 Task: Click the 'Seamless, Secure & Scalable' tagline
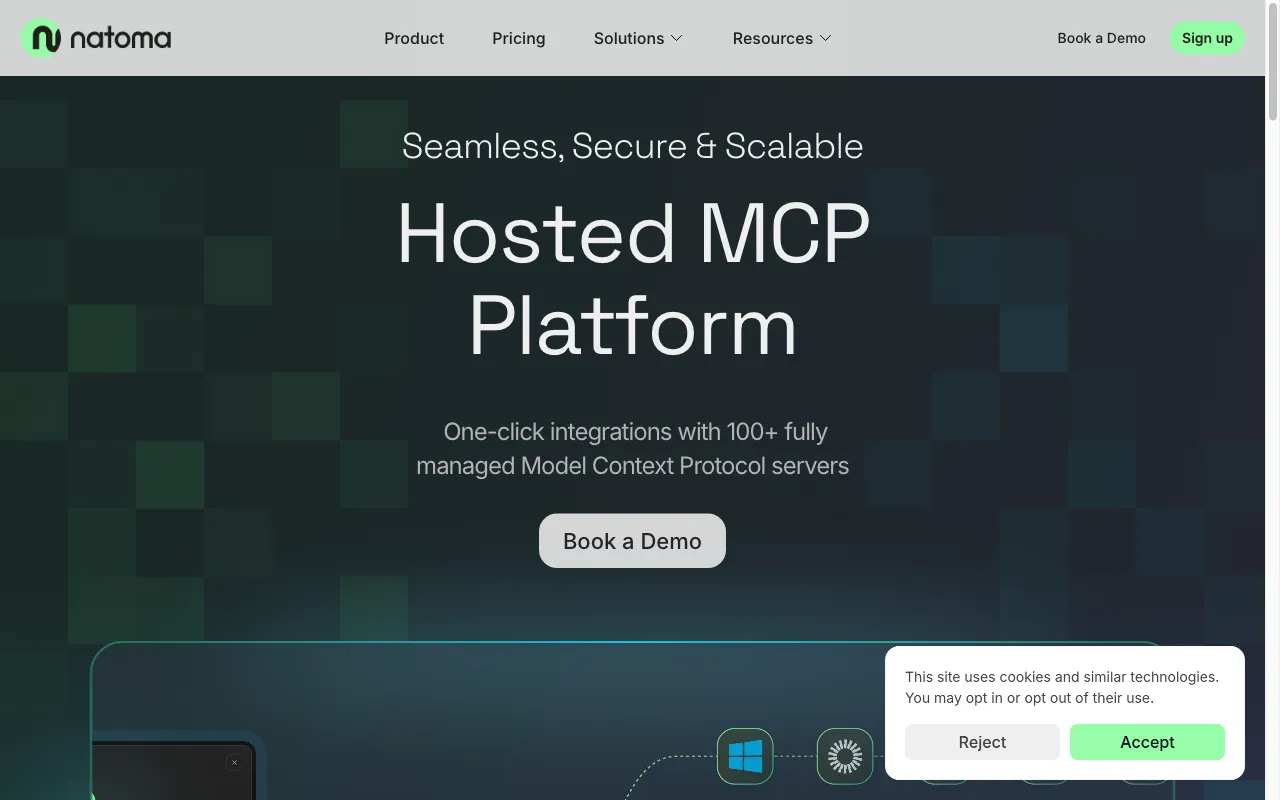pos(632,146)
